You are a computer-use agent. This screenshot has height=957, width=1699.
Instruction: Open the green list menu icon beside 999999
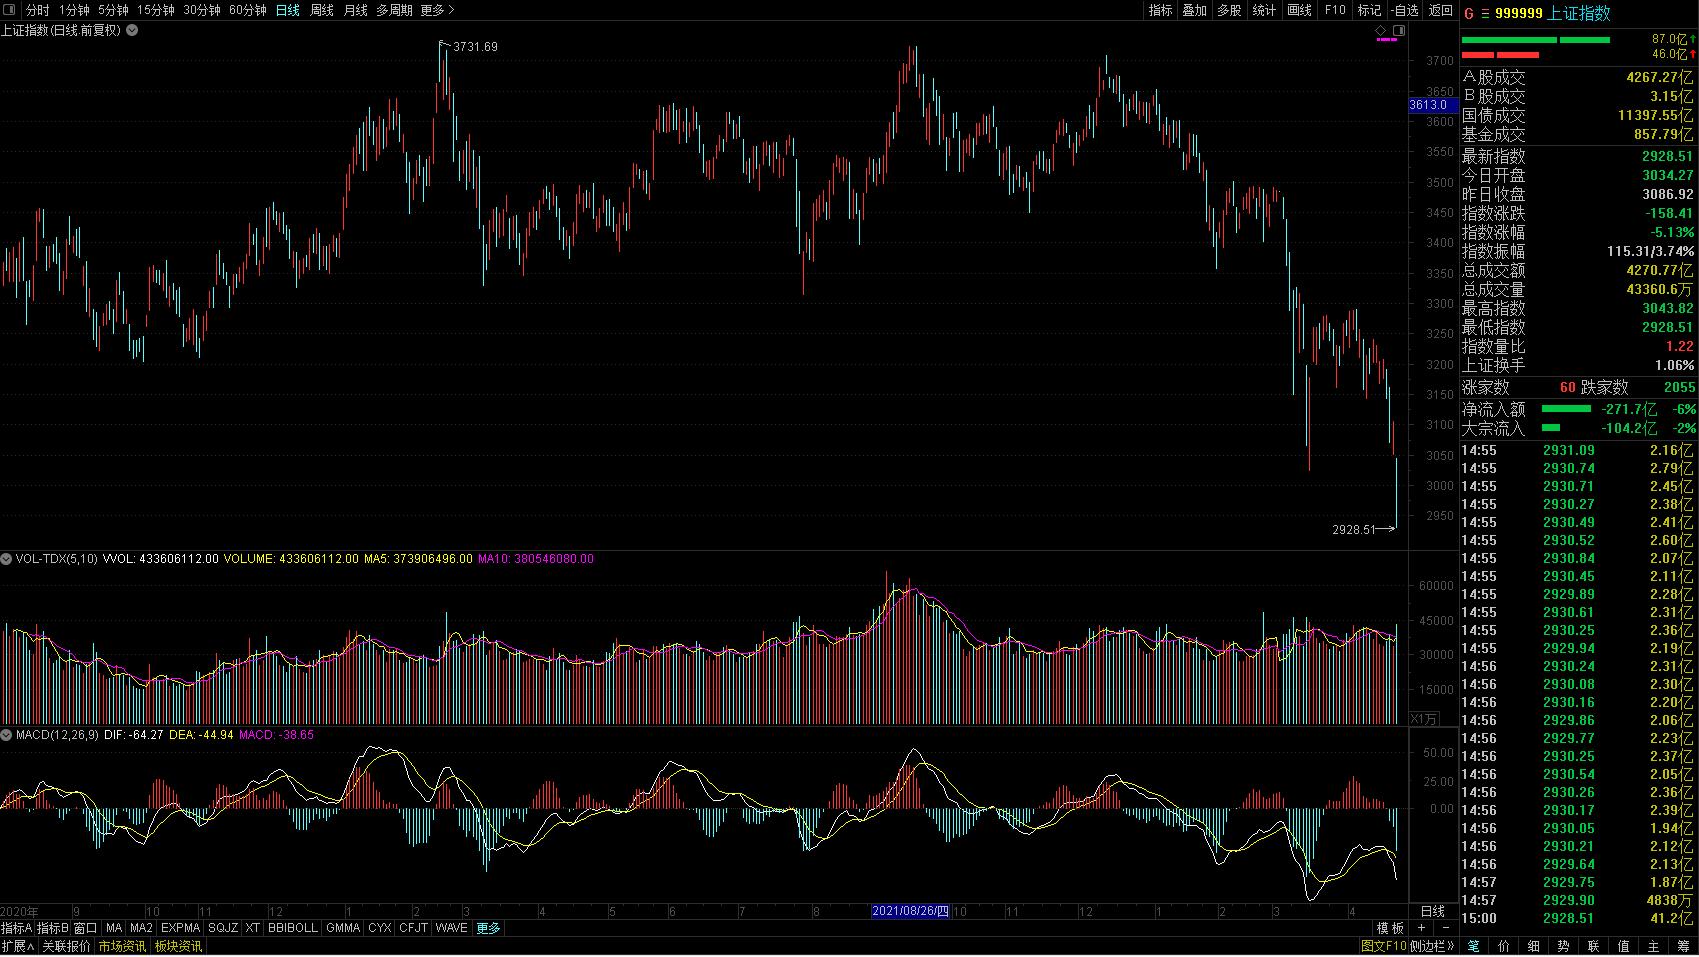point(1484,13)
